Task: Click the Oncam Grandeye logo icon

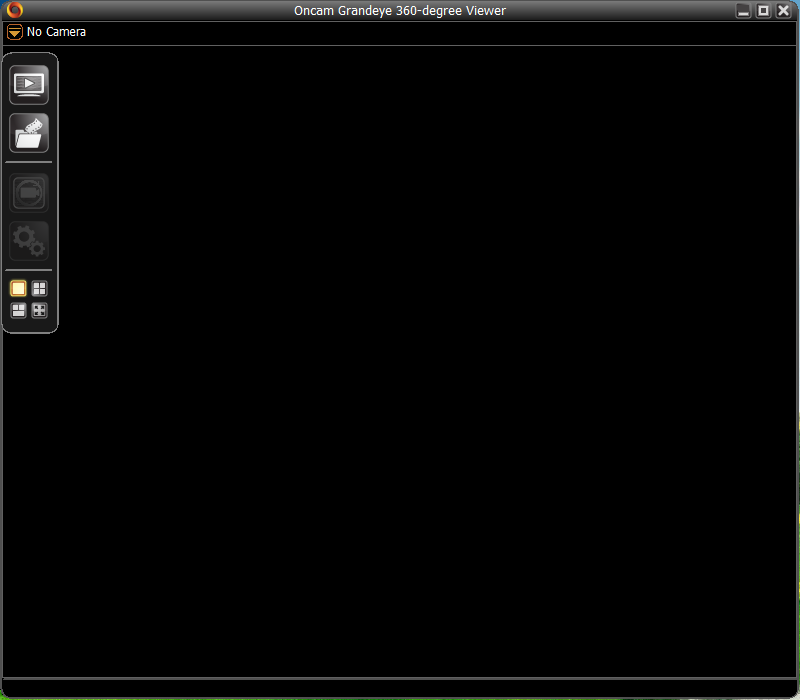Action: tap(15, 10)
